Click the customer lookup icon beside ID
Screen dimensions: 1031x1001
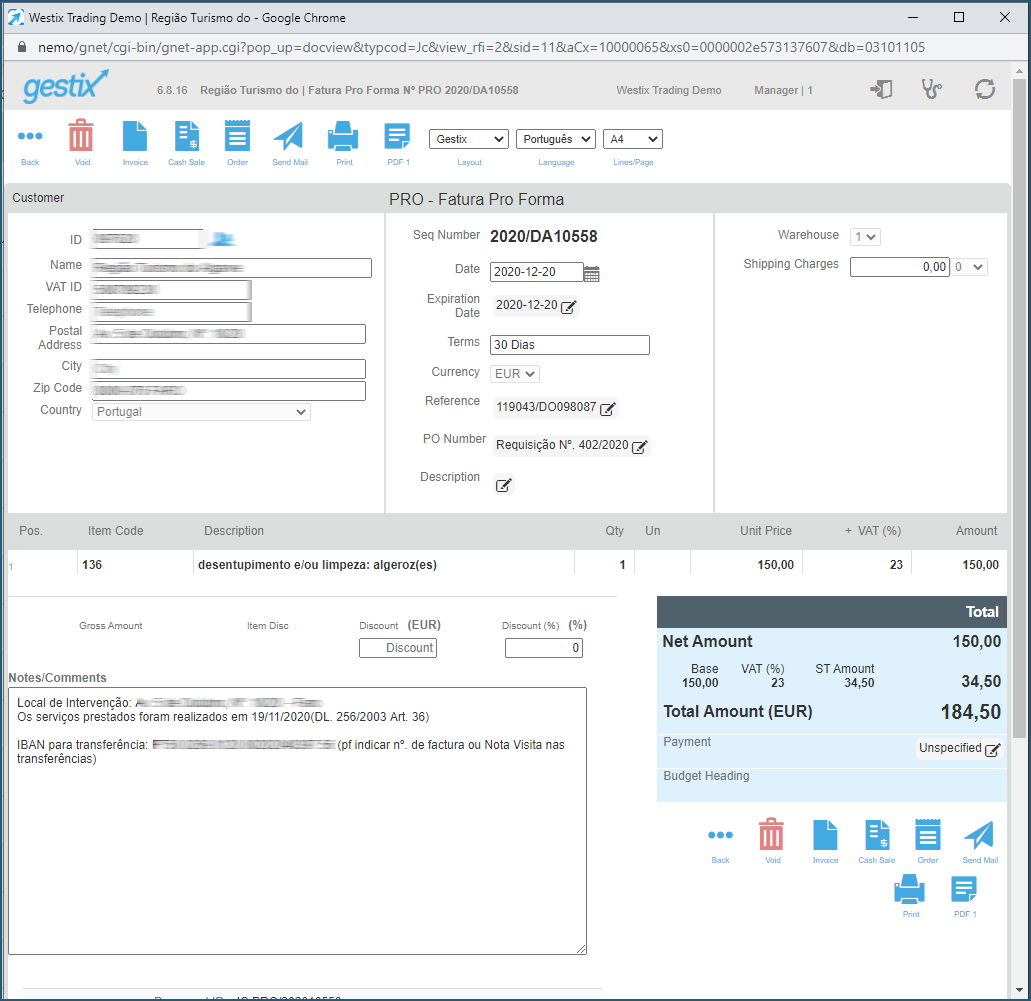point(222,239)
